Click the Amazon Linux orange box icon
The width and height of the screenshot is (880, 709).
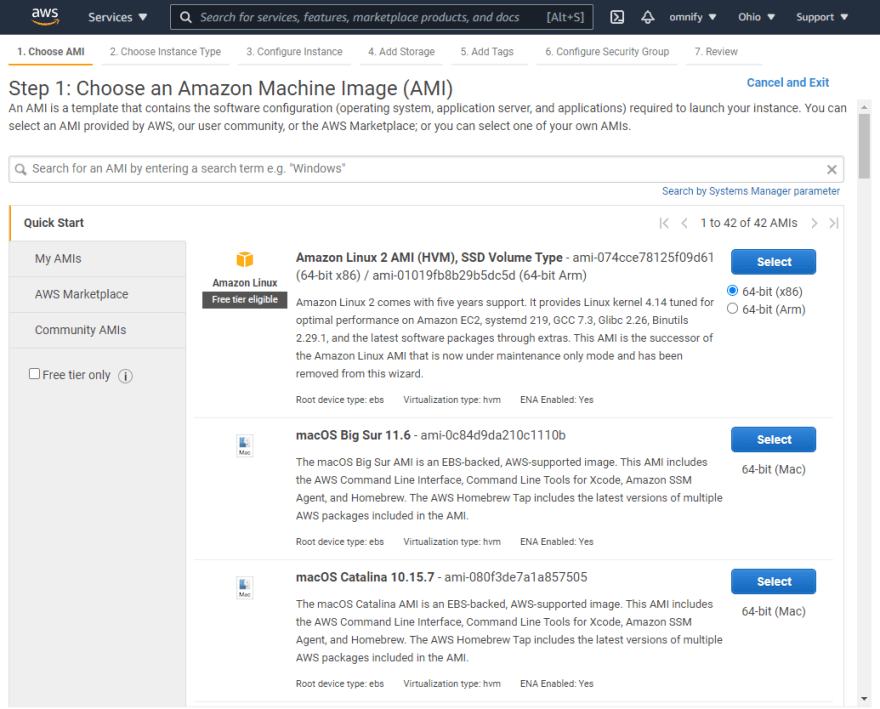tap(245, 259)
